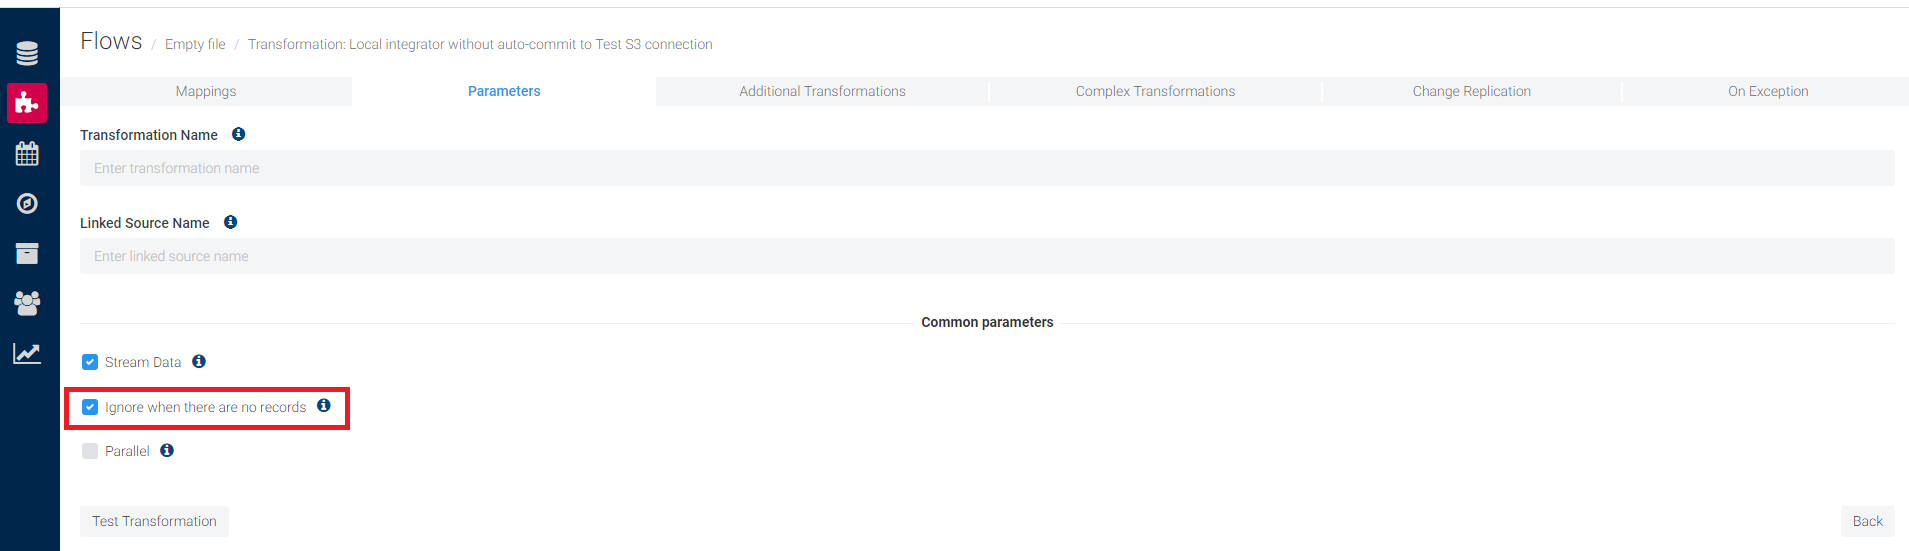
Task: Open the database connections sidebar icon
Action: coord(27,53)
